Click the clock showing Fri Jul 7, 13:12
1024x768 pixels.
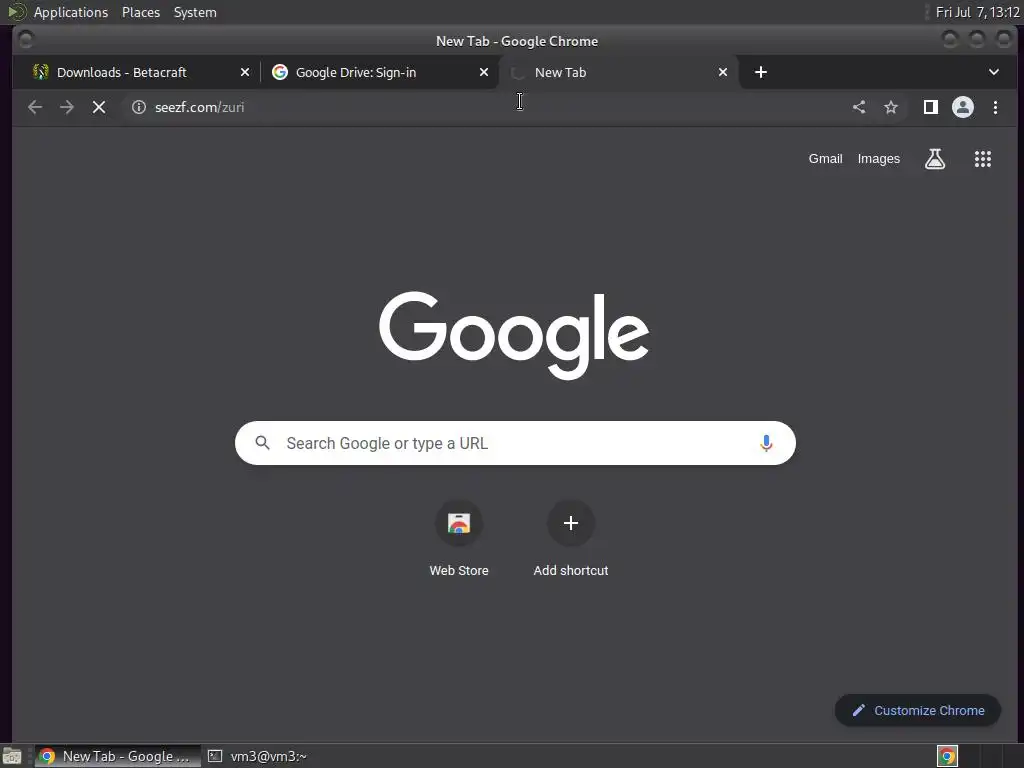pyautogui.click(x=977, y=12)
